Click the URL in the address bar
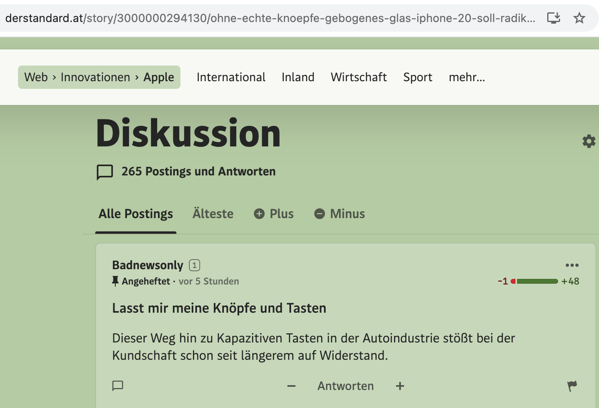The height and width of the screenshot is (408, 599). coord(270,18)
